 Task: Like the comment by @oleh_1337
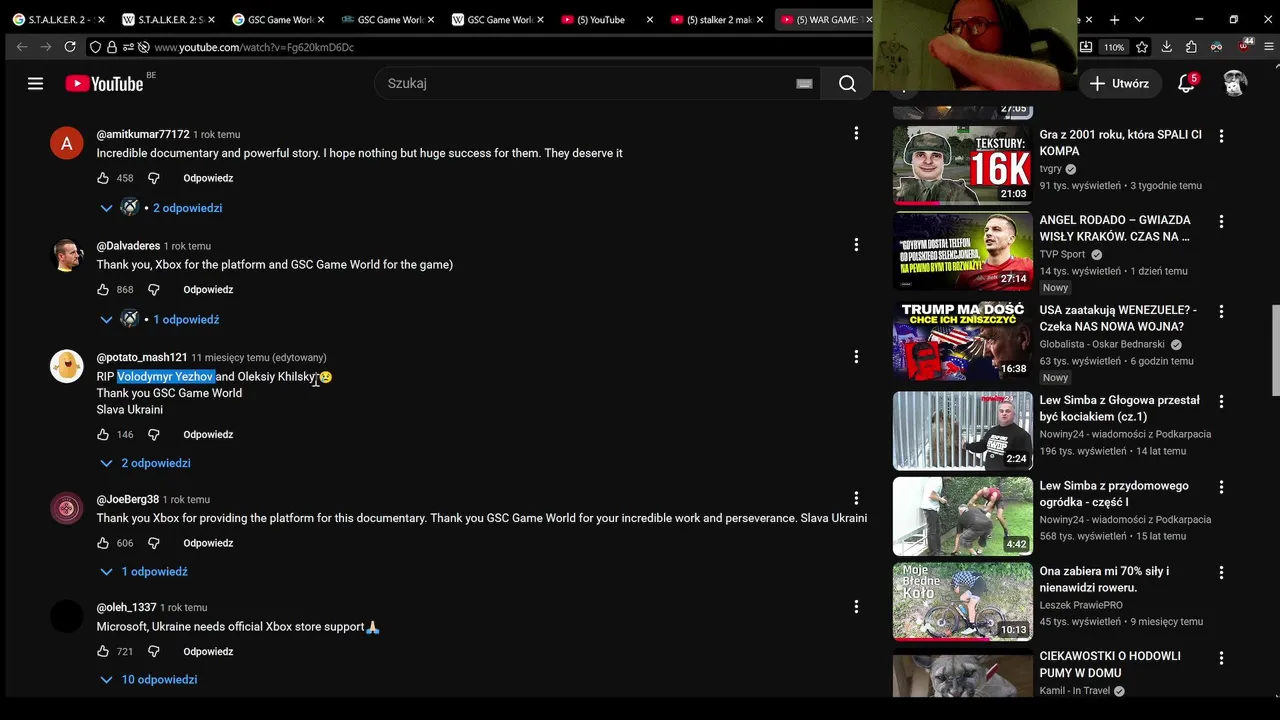(x=103, y=652)
